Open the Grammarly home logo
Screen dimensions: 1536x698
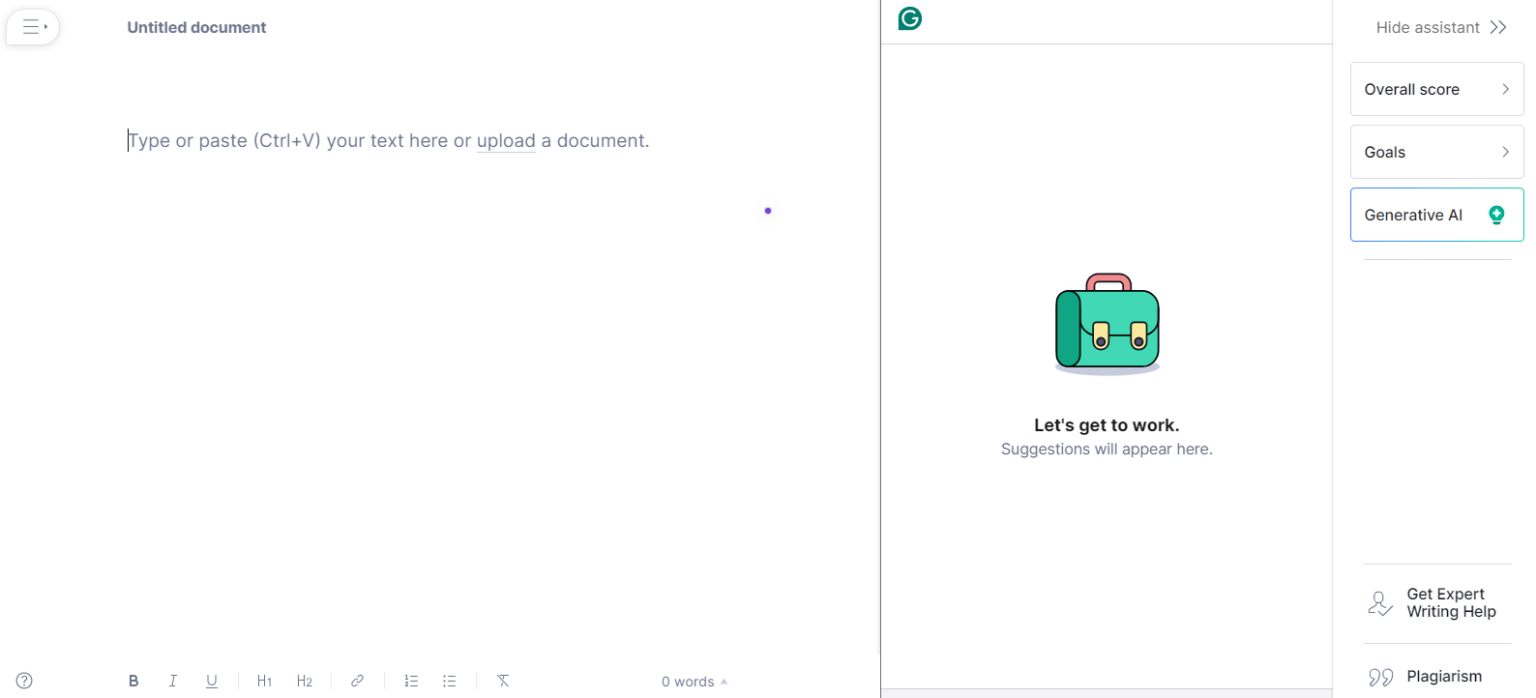(x=908, y=18)
